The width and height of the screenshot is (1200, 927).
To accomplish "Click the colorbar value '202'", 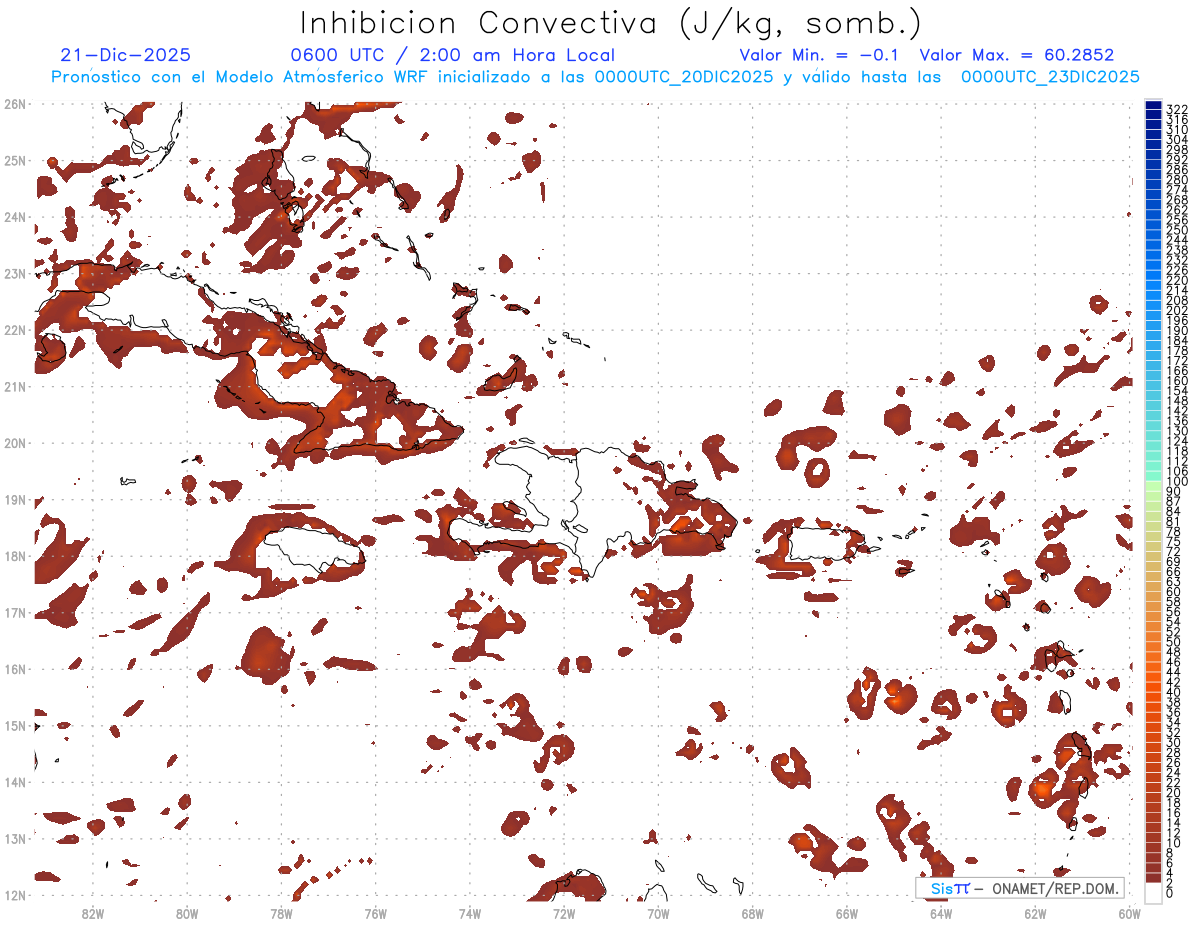I will pos(1177,310).
